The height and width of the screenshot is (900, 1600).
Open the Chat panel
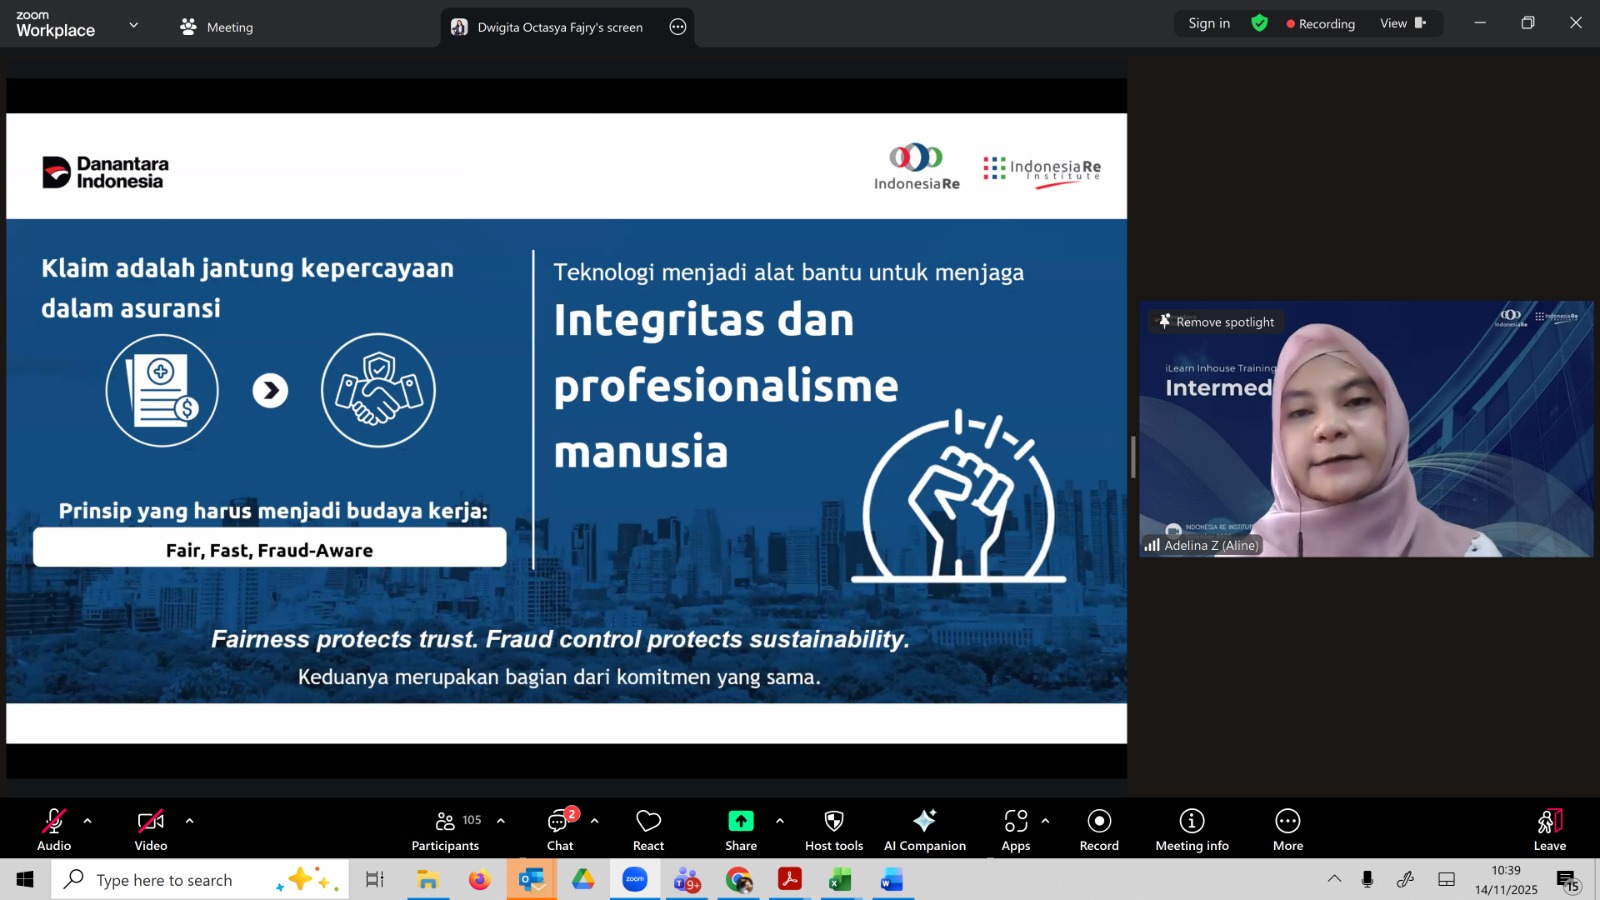click(x=560, y=830)
